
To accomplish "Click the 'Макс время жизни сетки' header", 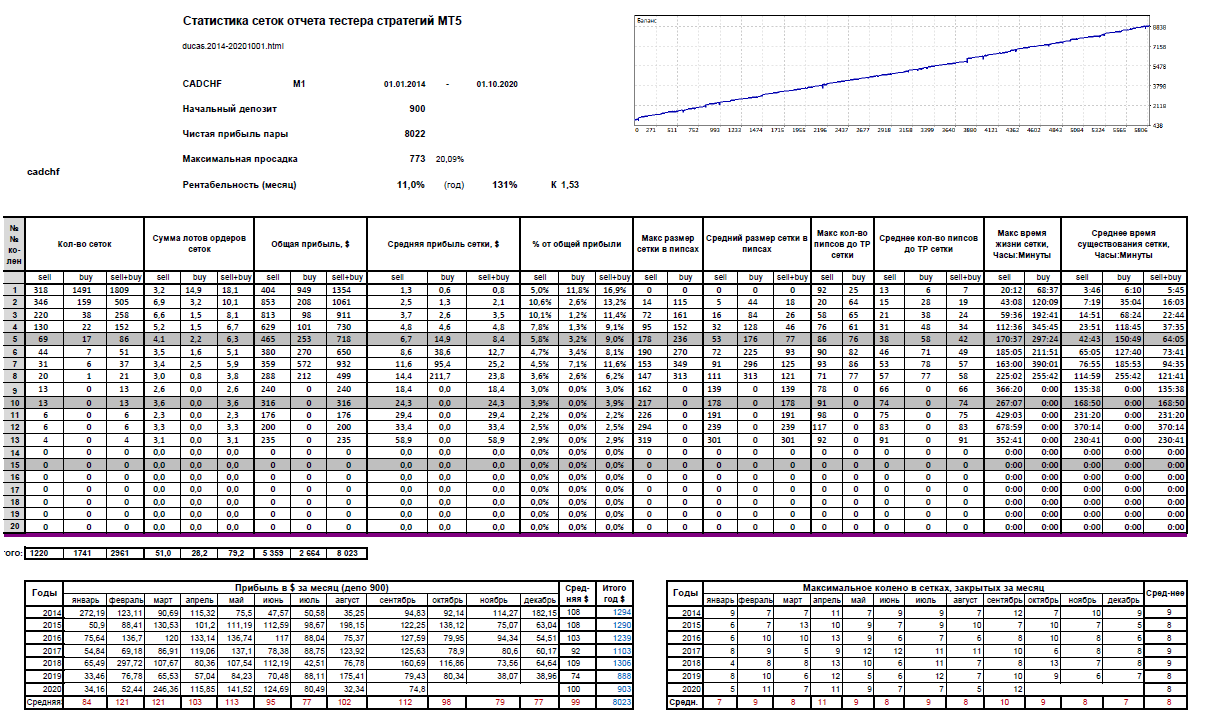I will [1022, 244].
